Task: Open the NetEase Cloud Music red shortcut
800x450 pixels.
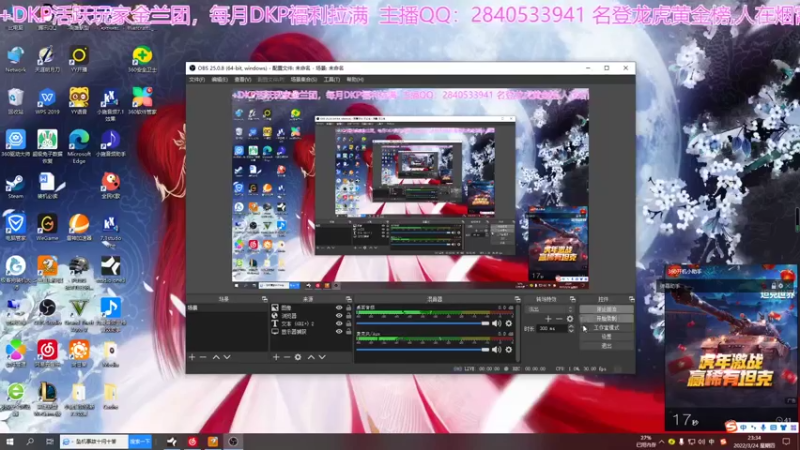Action: 47,354
